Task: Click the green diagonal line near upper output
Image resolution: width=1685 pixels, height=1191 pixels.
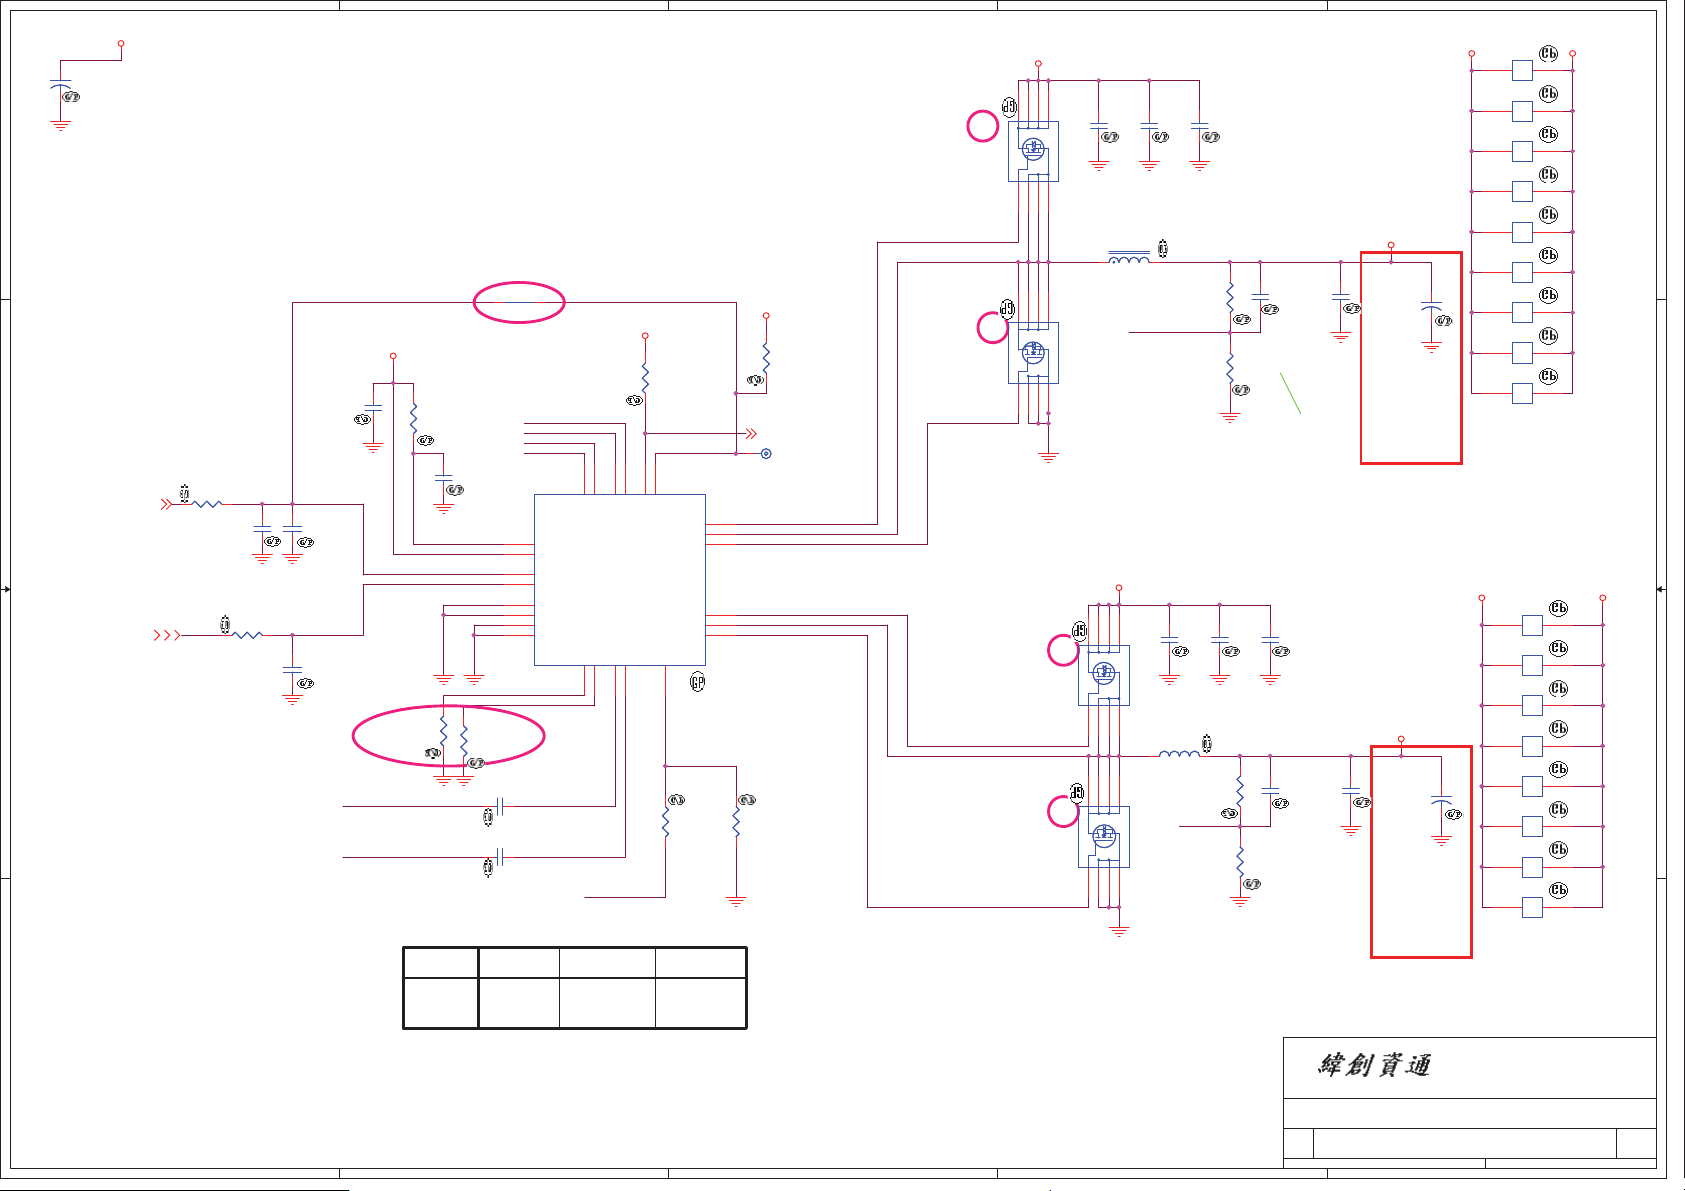Action: [1290, 393]
